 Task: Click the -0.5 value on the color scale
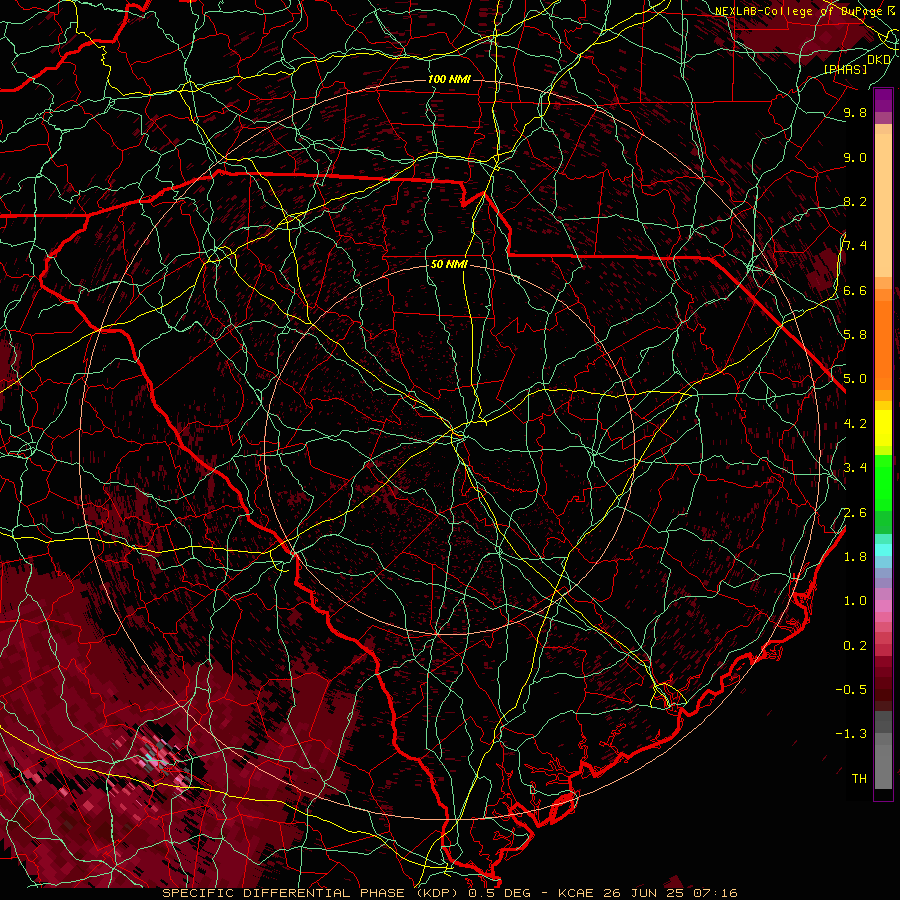(851, 690)
